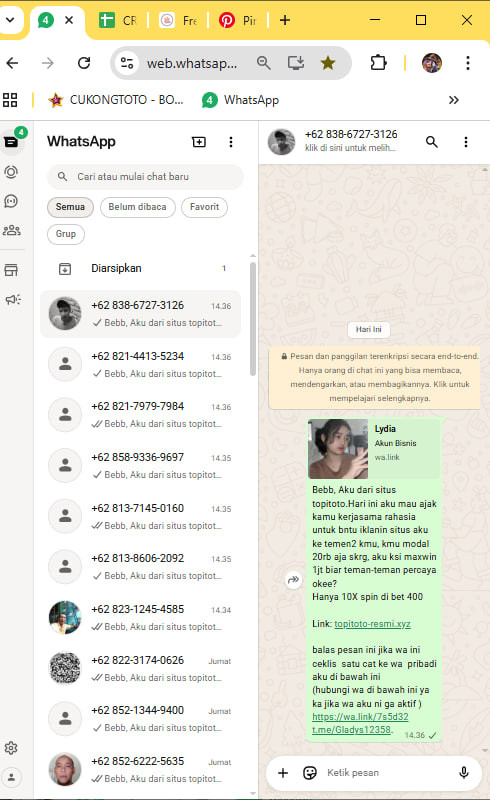
Task: Open the emoji and sticker picker
Action: tap(310, 773)
